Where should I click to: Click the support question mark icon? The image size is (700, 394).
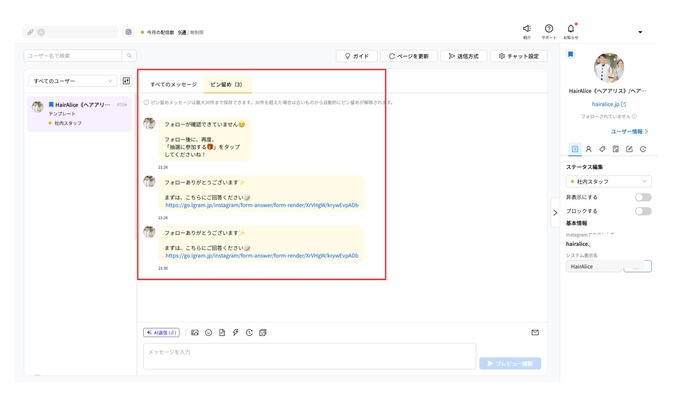(549, 29)
